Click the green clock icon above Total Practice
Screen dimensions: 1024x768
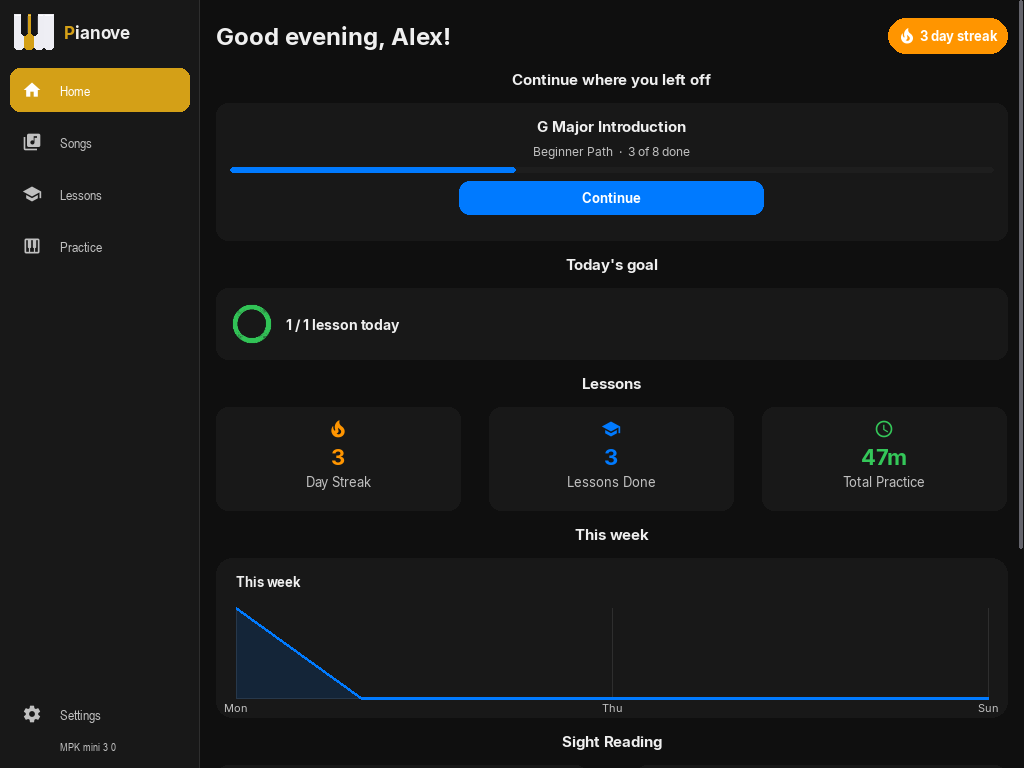click(884, 429)
